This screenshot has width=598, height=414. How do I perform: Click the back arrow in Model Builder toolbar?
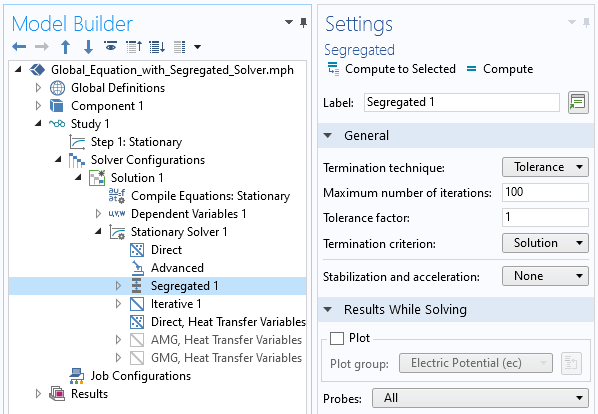point(19,47)
